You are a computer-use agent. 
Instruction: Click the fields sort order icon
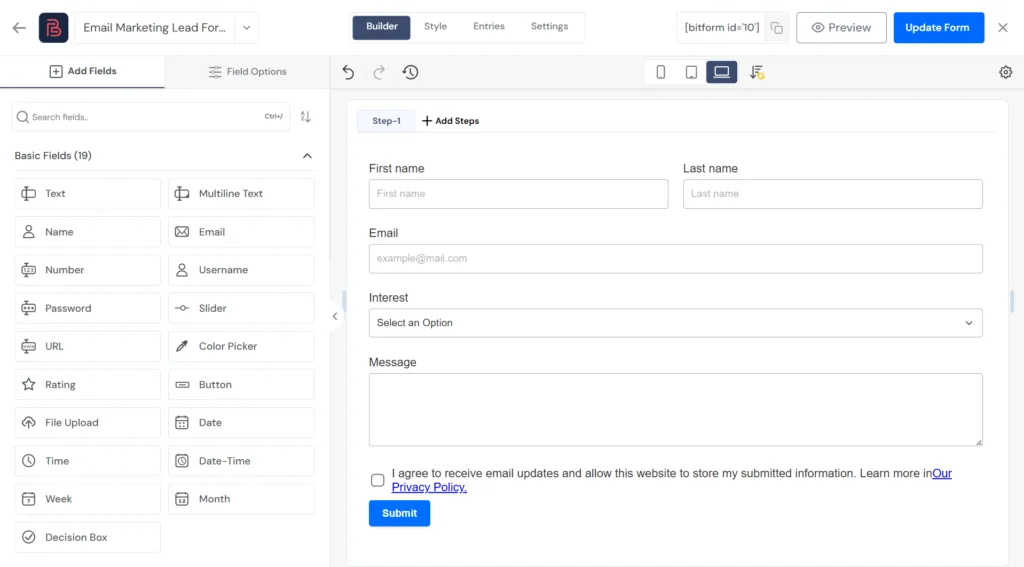click(306, 117)
